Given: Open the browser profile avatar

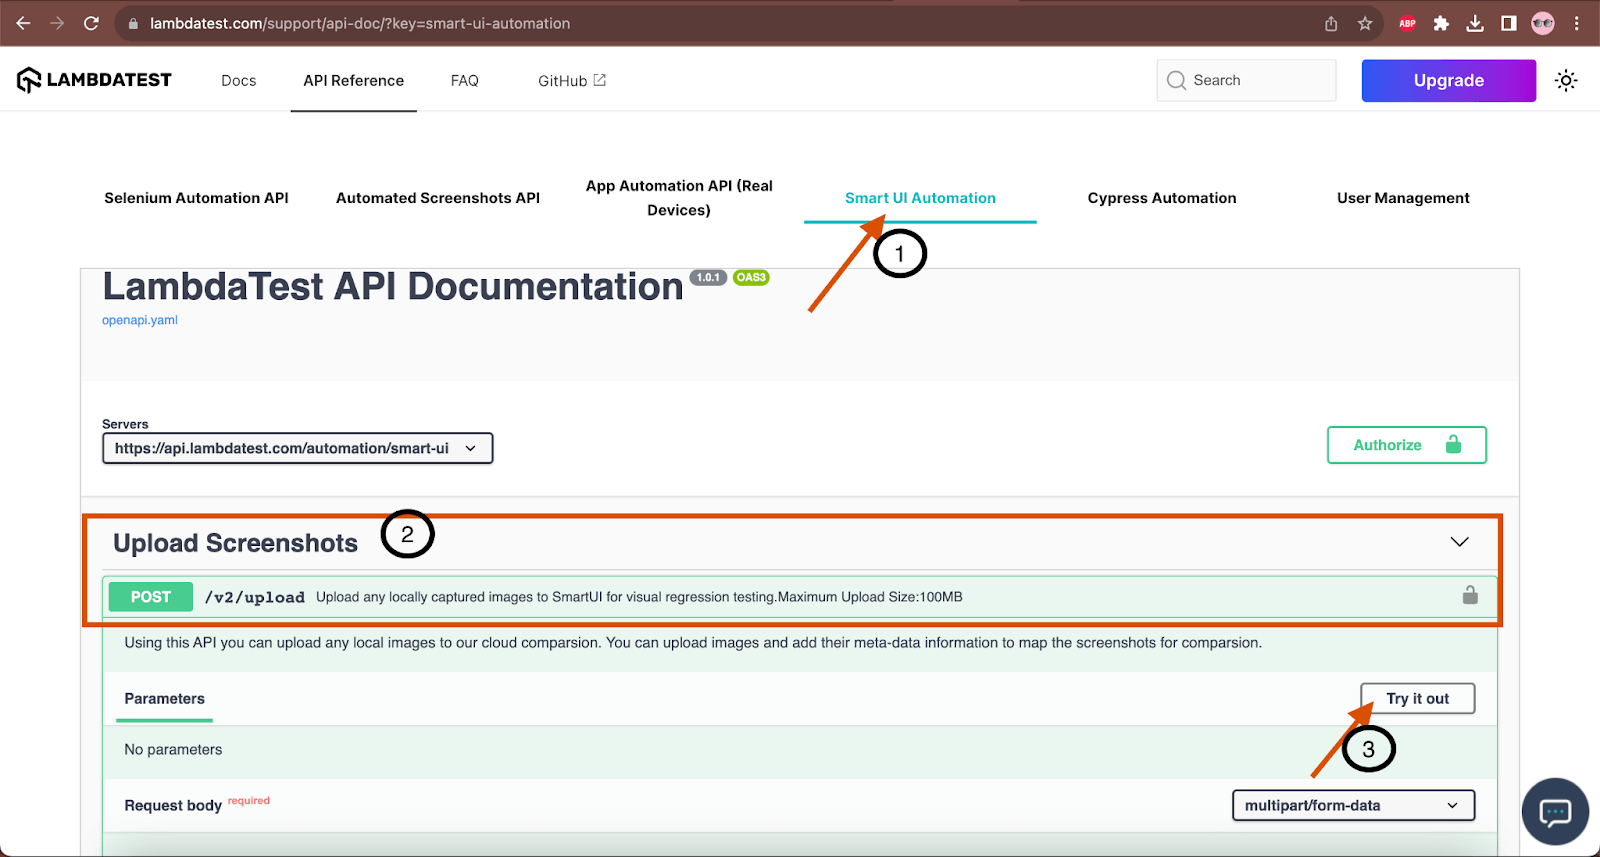Looking at the screenshot, I should tap(1543, 23).
